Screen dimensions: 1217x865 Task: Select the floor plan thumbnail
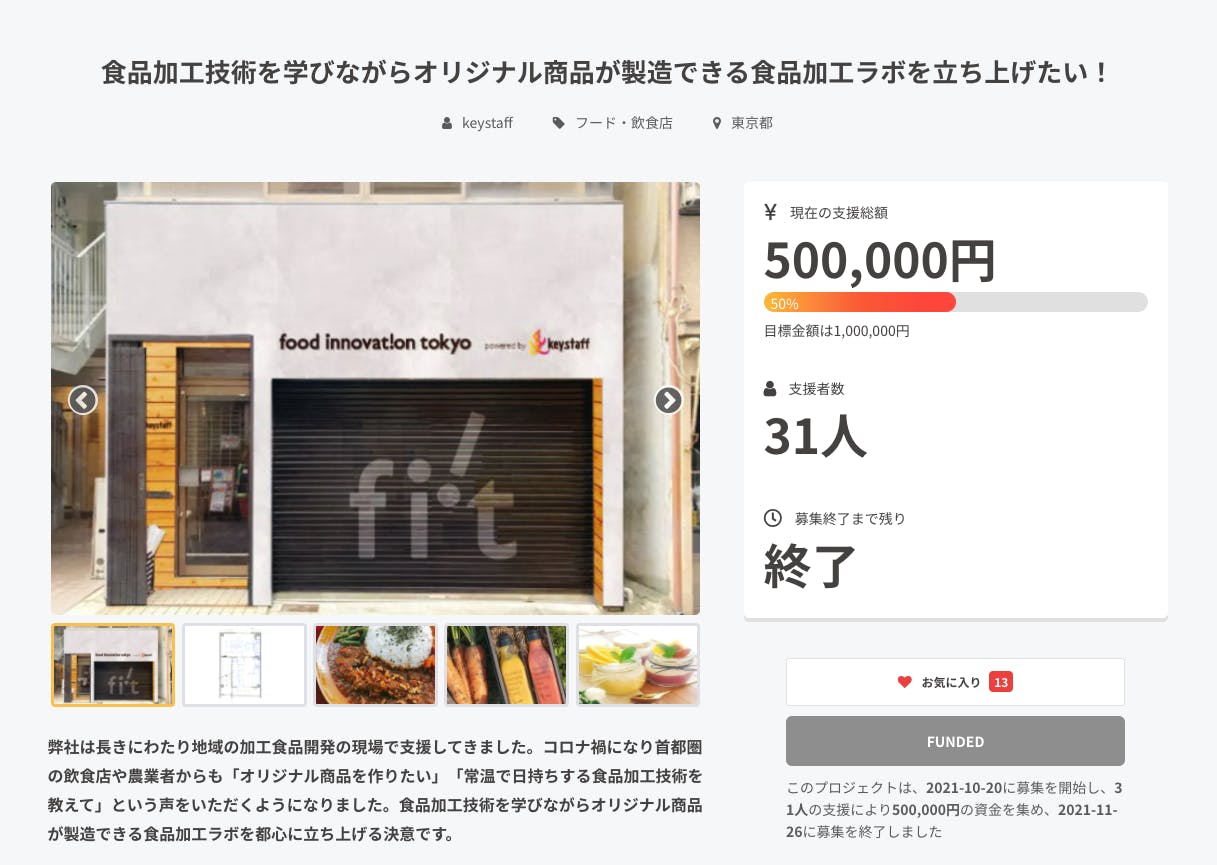(244, 665)
